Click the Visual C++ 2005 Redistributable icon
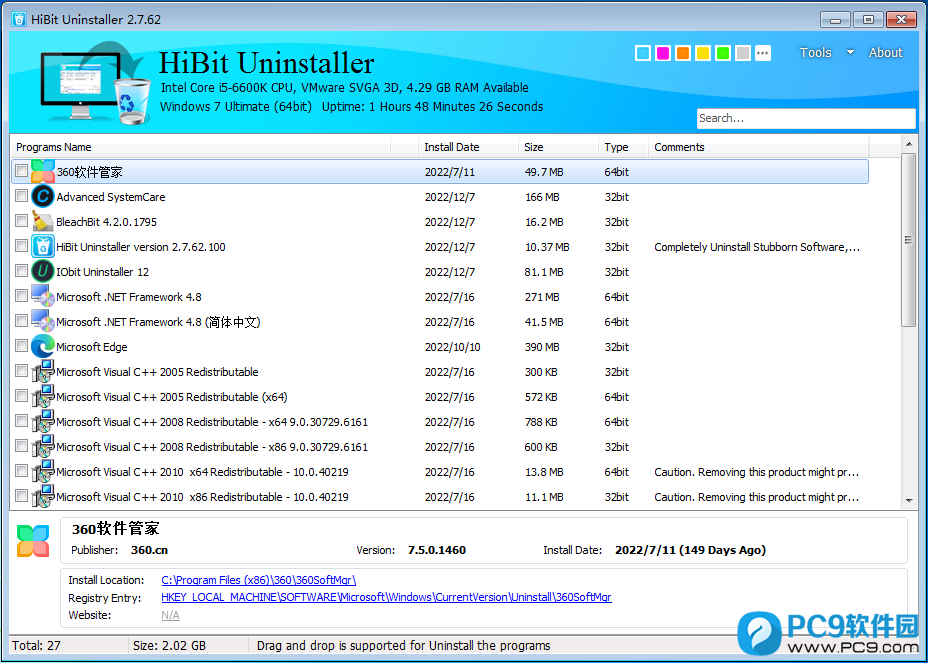 43,372
